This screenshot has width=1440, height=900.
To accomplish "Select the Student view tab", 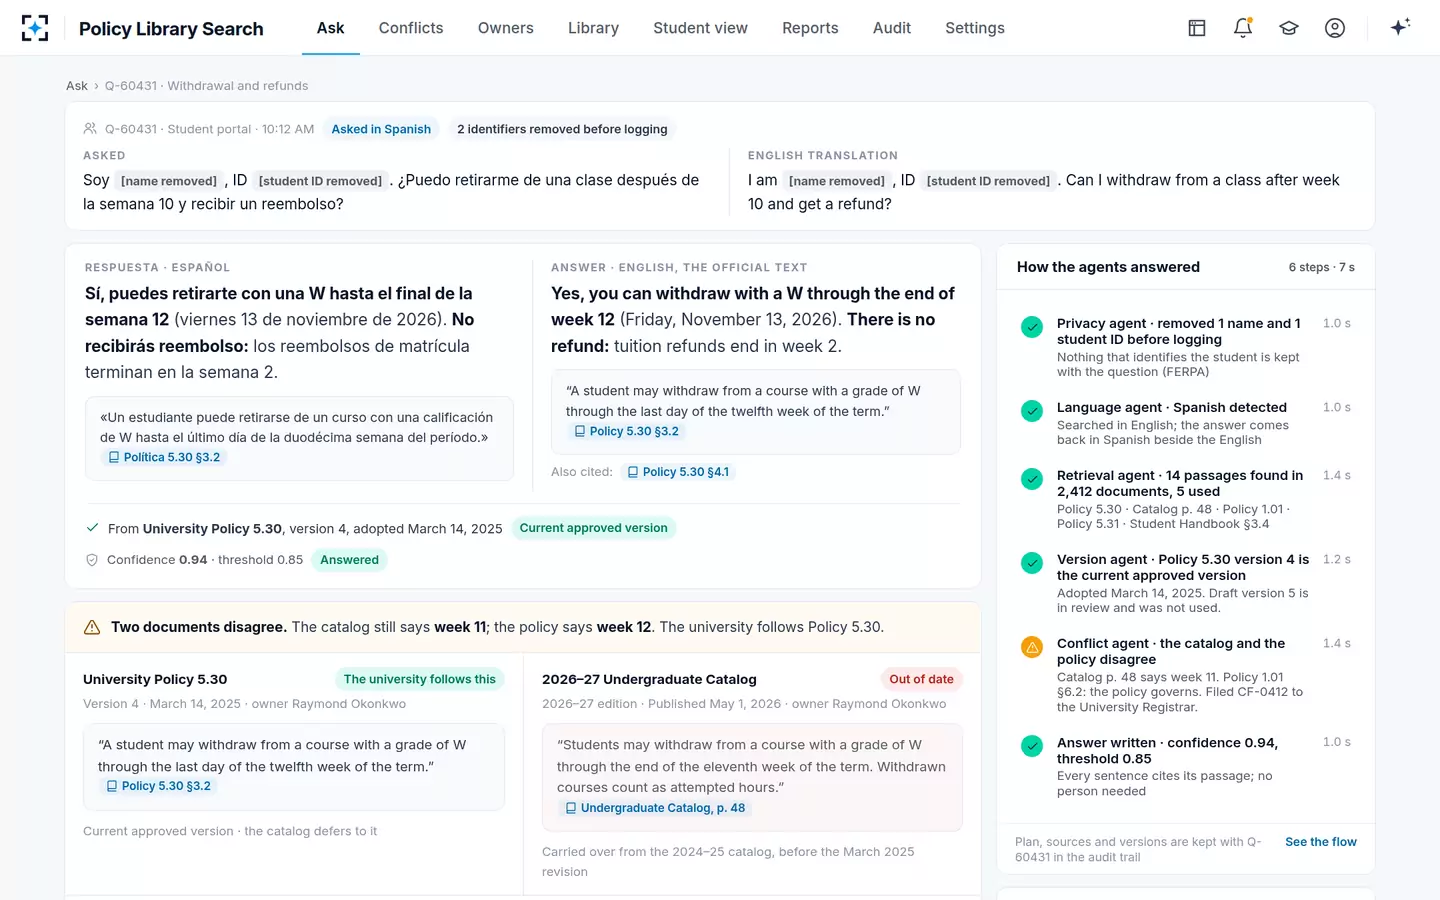I will (700, 28).
